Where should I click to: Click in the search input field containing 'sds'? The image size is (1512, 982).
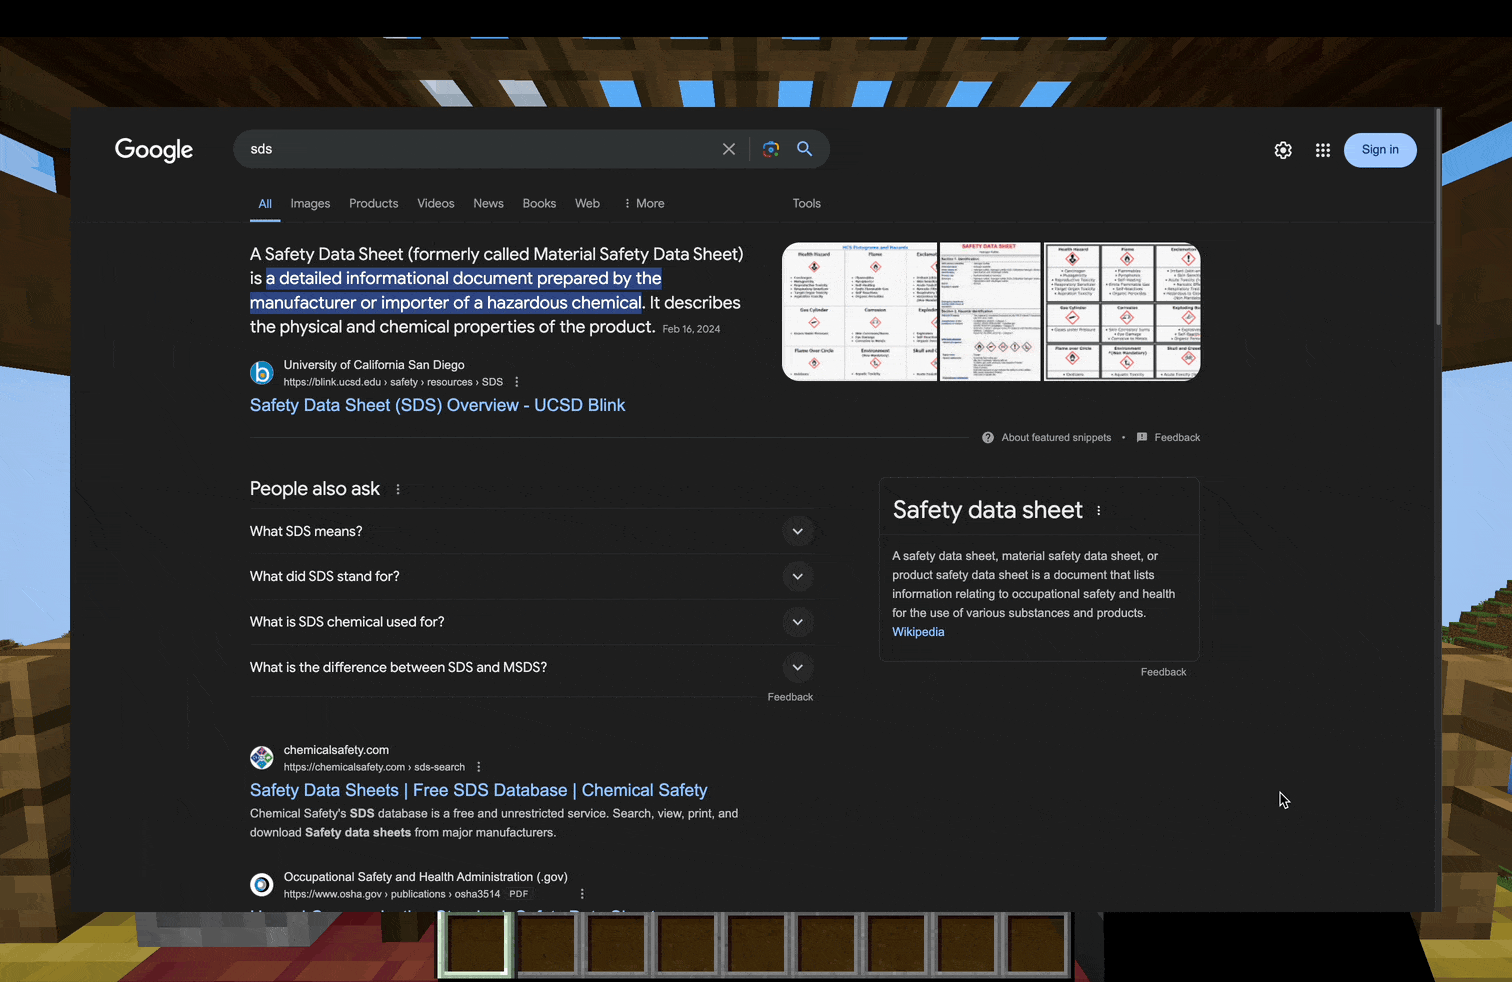480,149
